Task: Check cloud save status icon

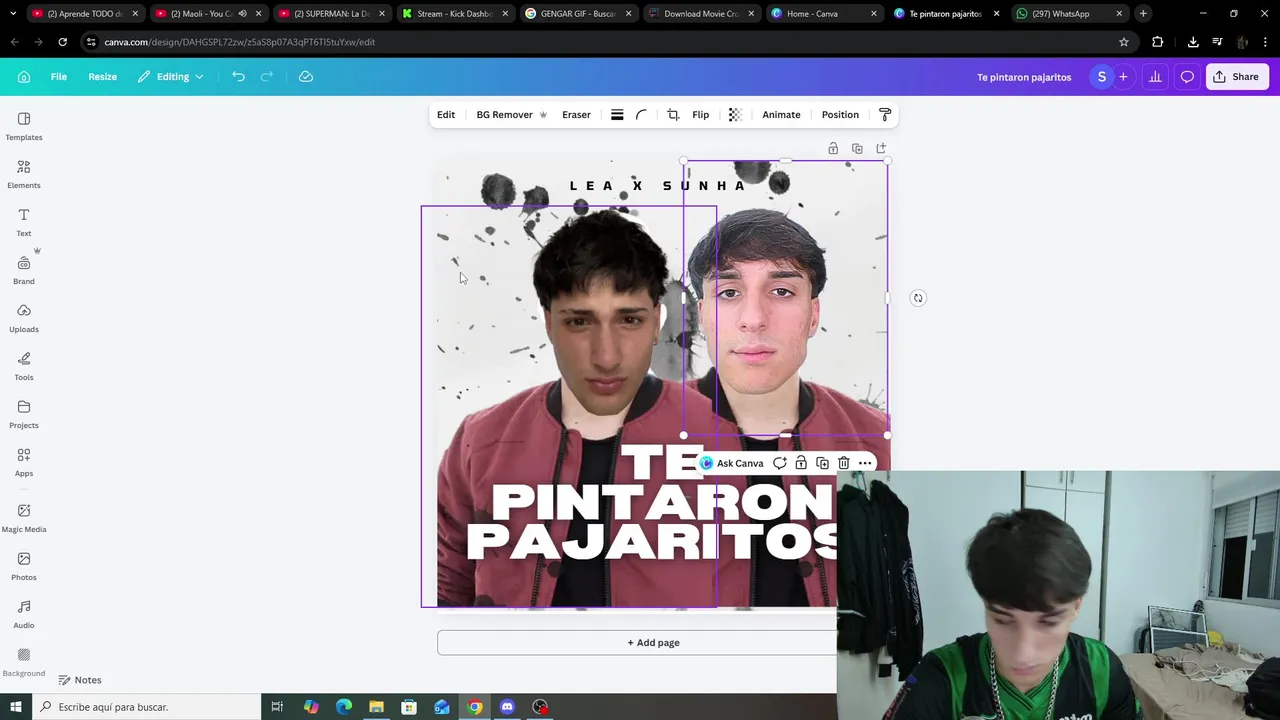Action: [x=306, y=77]
